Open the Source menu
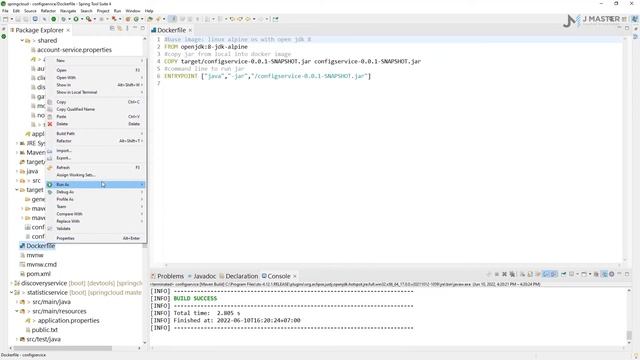 (x=30, y=11)
